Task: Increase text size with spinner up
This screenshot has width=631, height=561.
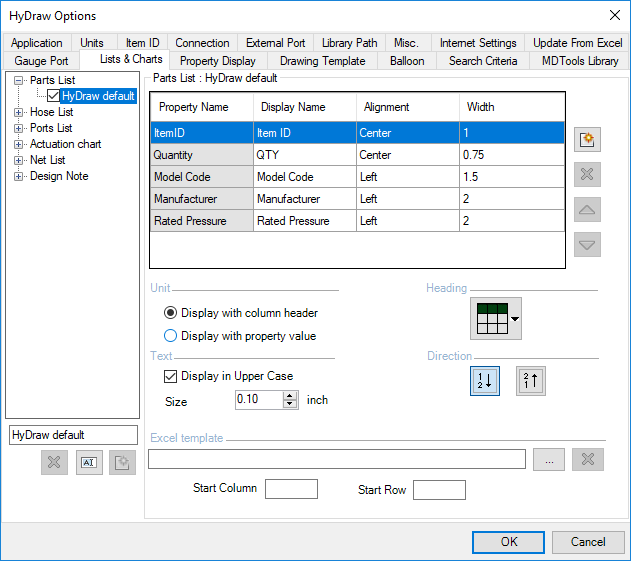Action: [x=290, y=396]
